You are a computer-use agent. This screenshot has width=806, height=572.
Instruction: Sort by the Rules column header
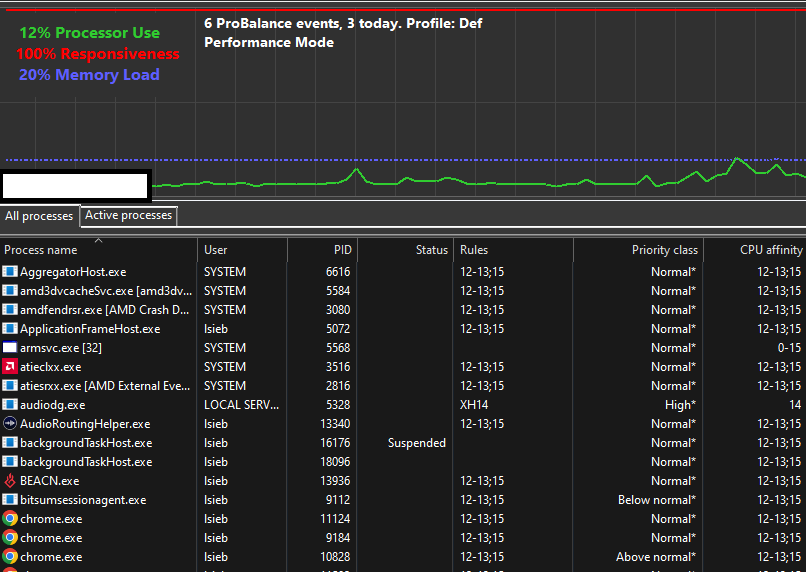(513, 250)
